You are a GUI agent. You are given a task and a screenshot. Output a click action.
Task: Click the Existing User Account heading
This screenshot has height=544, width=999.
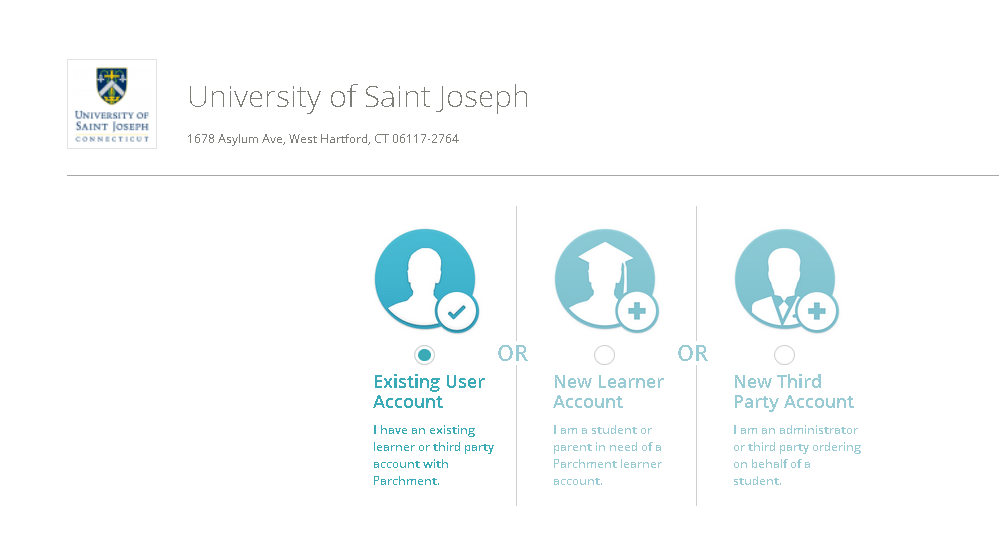tap(429, 392)
